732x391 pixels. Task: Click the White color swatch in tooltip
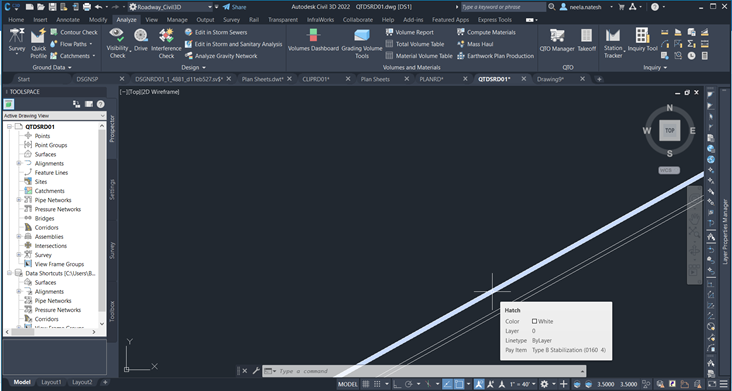pos(535,321)
